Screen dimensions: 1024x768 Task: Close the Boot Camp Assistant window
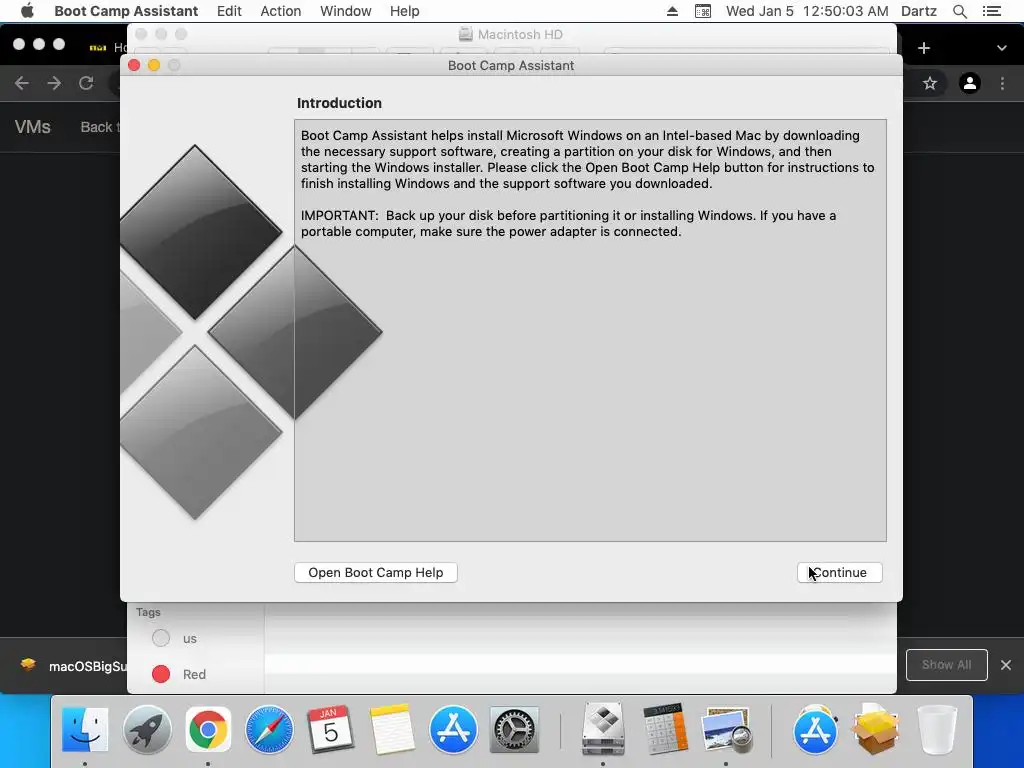pos(134,65)
